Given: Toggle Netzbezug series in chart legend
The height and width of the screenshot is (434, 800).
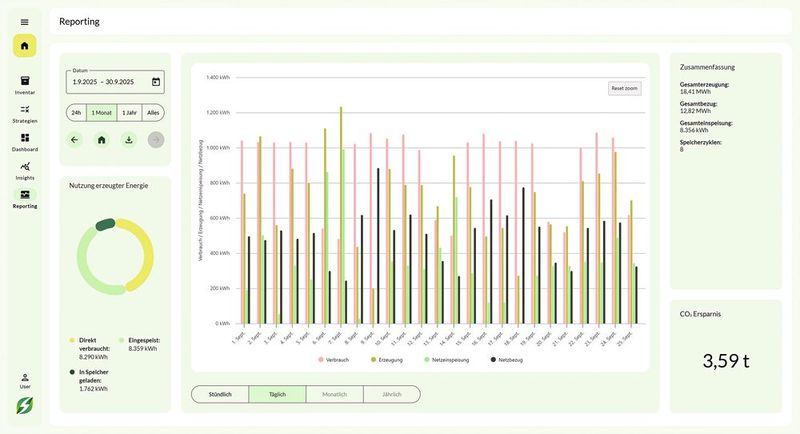Looking at the screenshot, I should 507,360.
